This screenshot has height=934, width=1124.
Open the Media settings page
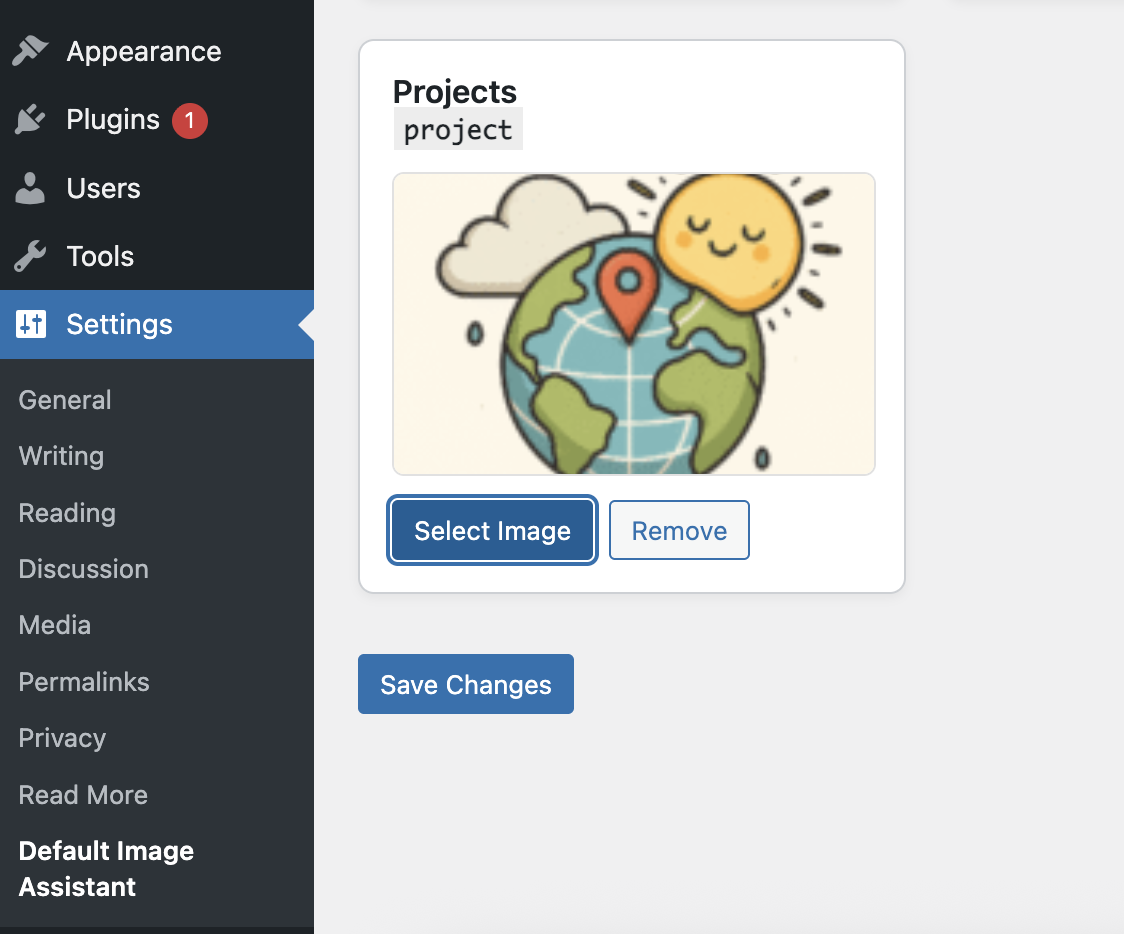[54, 624]
